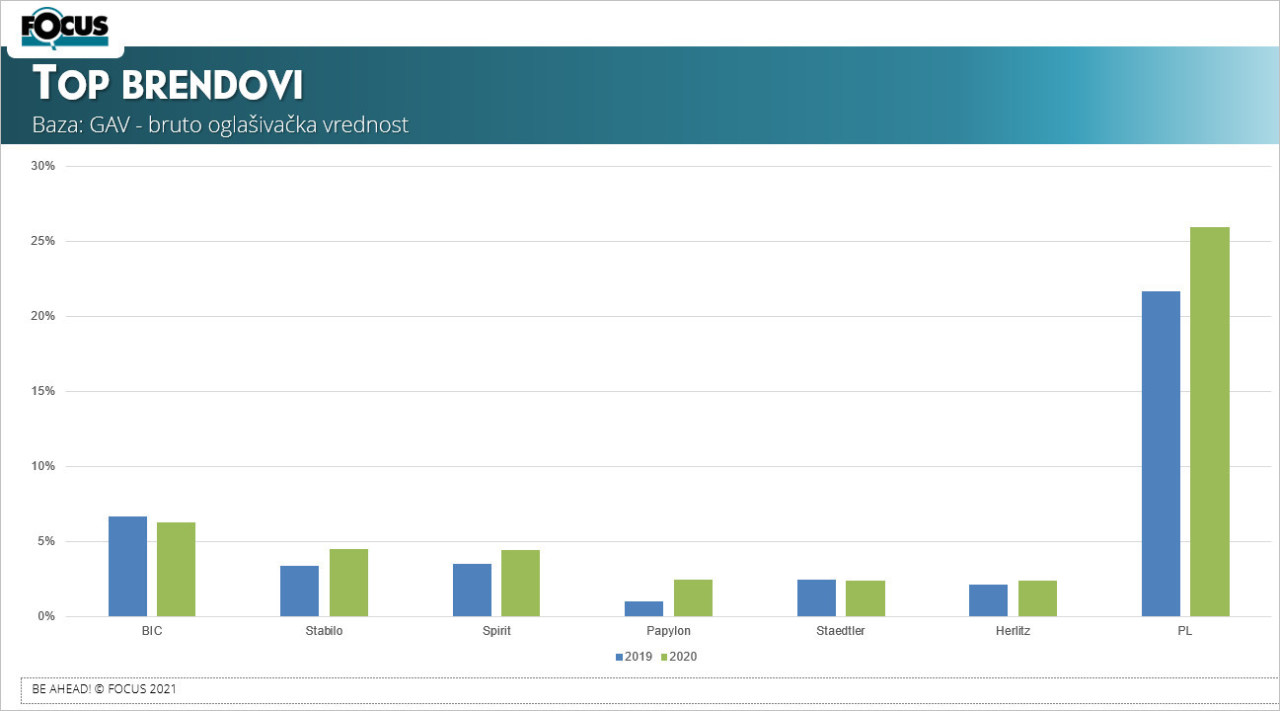Select the BIC 2019 blue bar

pos(128,566)
